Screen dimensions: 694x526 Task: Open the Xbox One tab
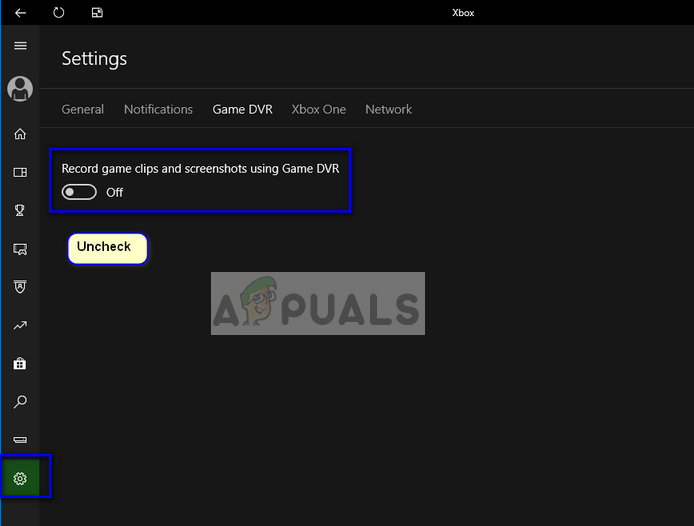coord(319,109)
